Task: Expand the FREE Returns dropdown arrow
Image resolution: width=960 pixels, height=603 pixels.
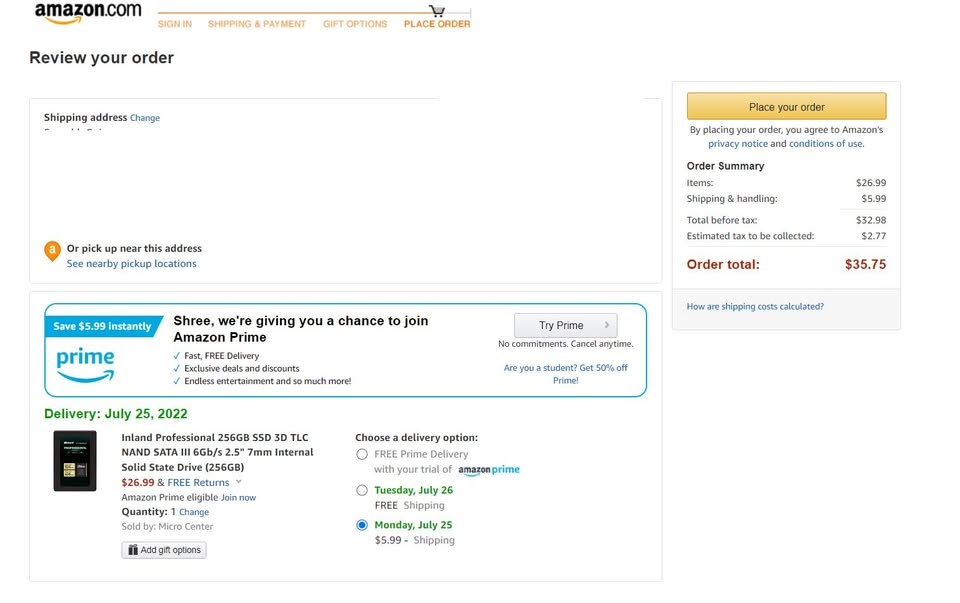Action: [239, 482]
